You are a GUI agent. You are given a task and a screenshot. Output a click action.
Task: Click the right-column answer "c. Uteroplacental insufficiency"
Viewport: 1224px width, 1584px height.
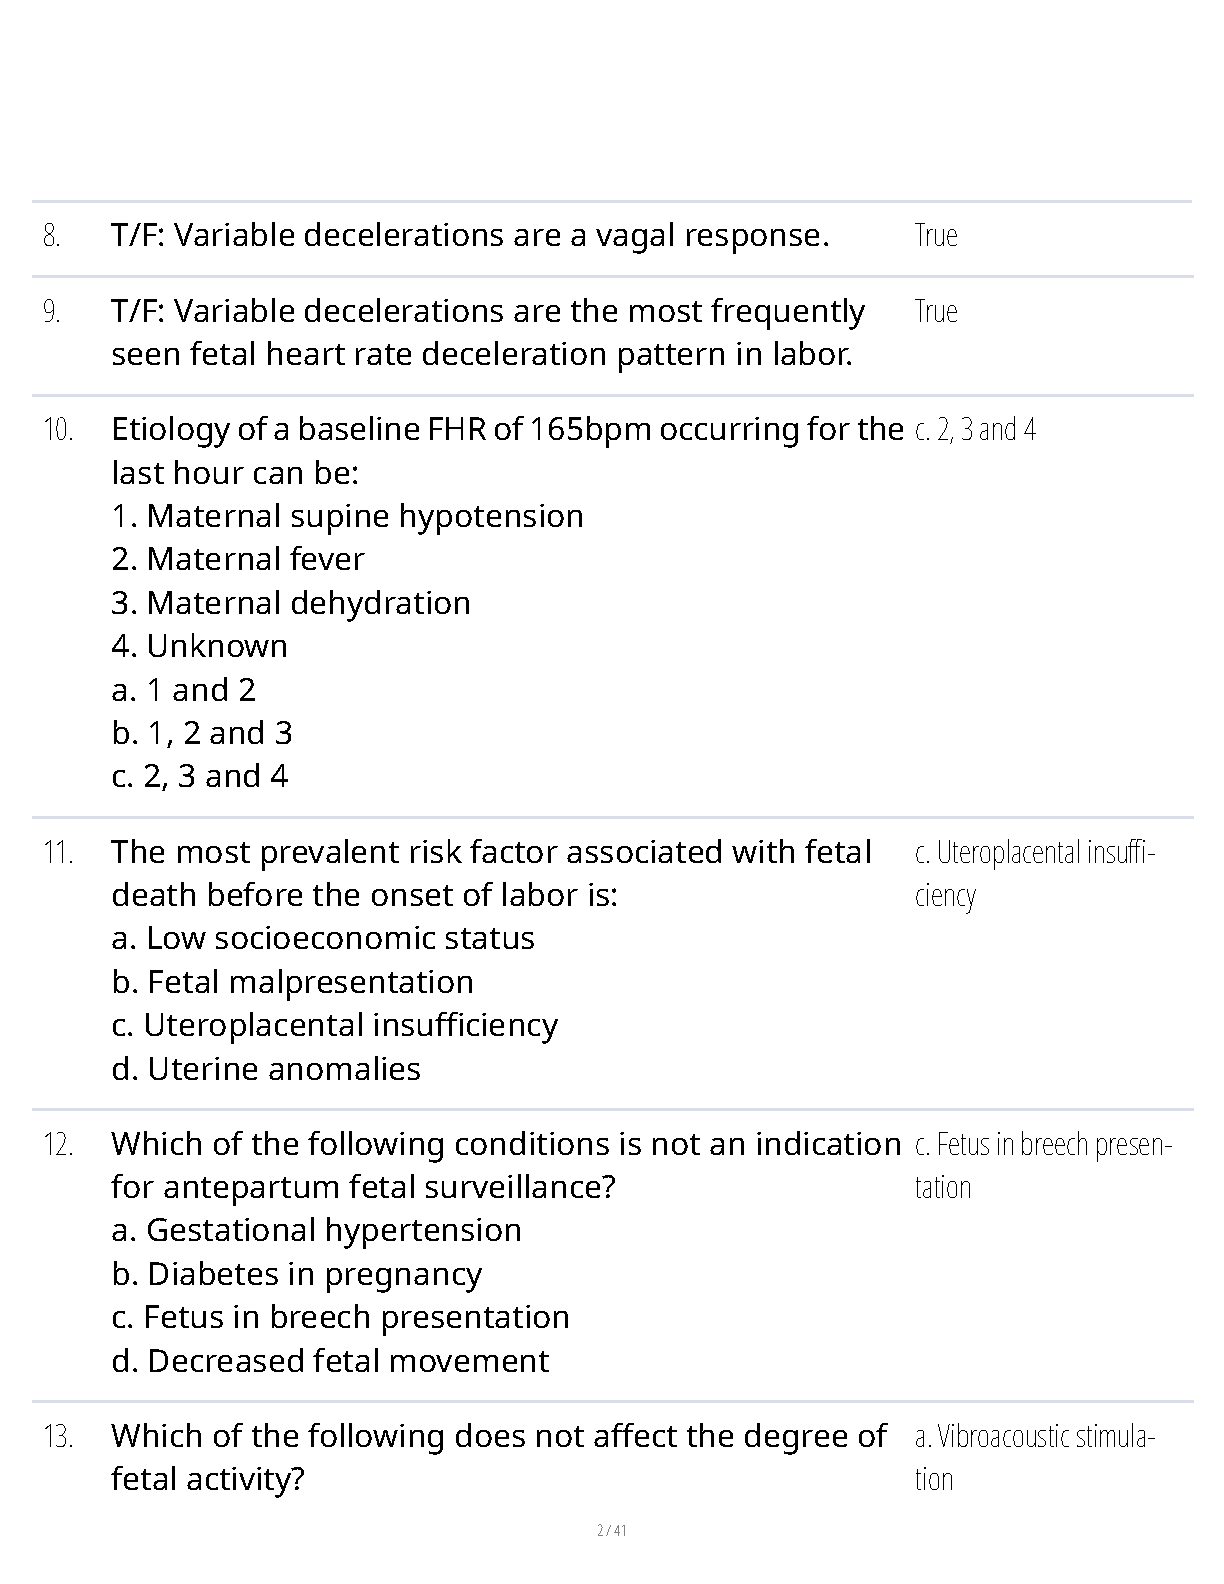(x=1034, y=873)
